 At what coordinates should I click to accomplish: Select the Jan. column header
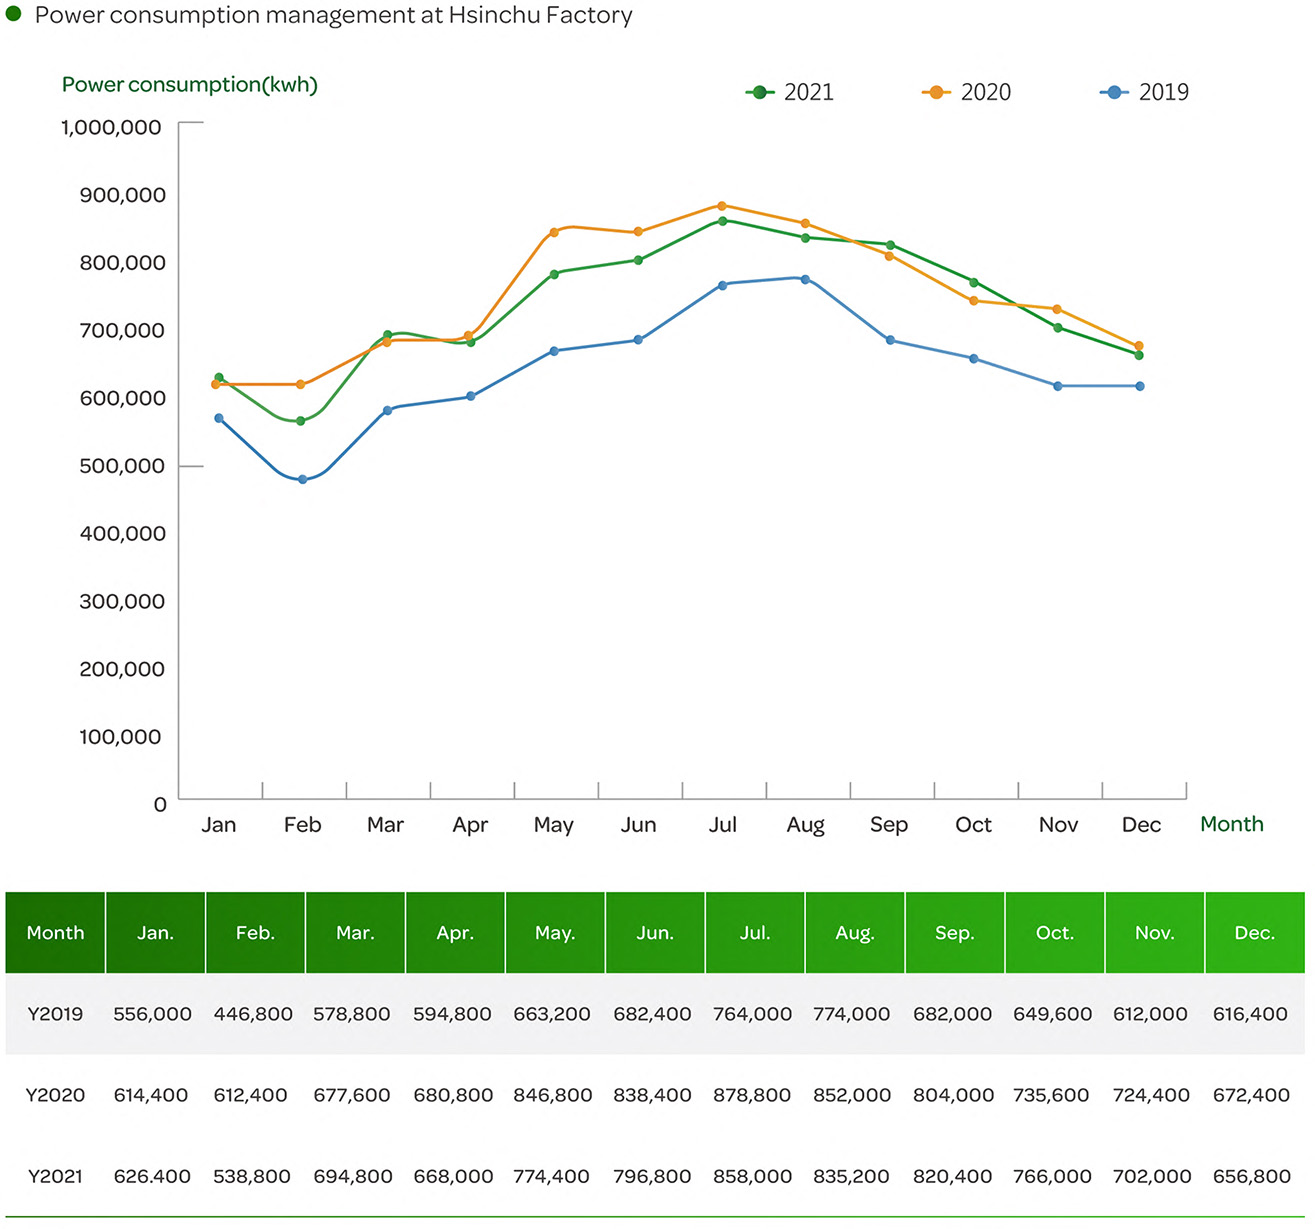[x=155, y=933]
